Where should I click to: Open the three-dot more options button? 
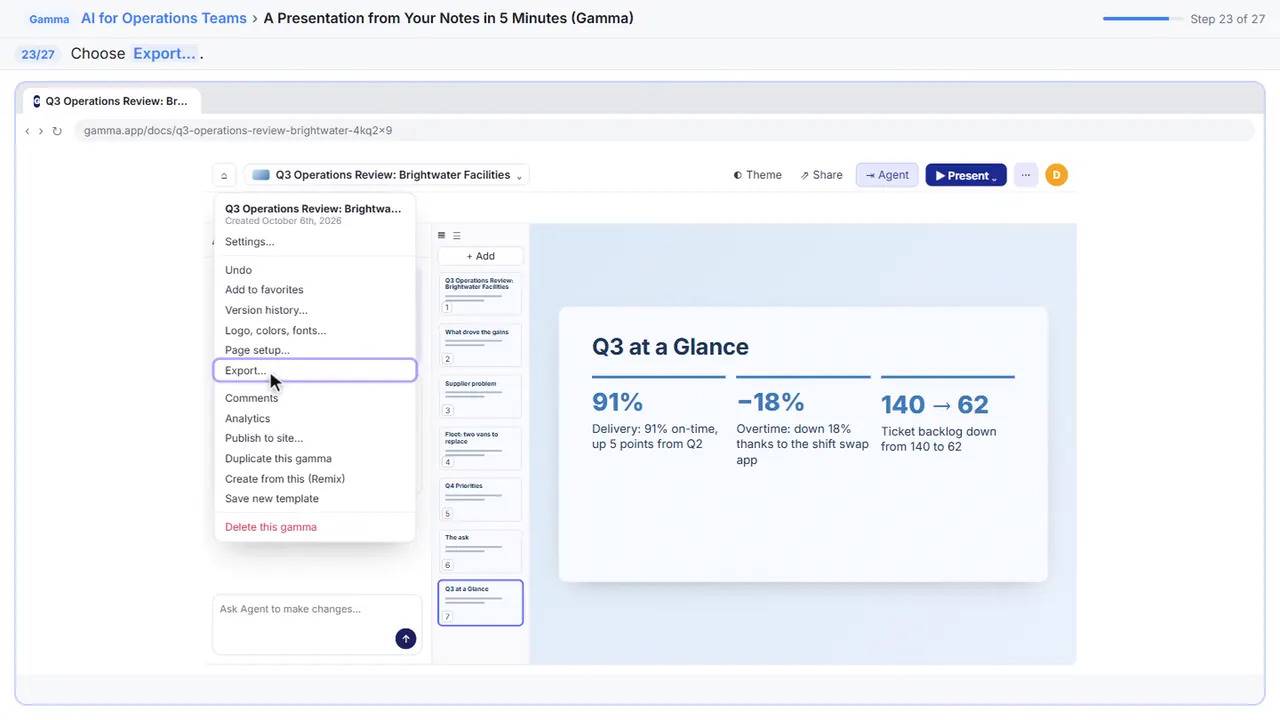tap(1025, 175)
